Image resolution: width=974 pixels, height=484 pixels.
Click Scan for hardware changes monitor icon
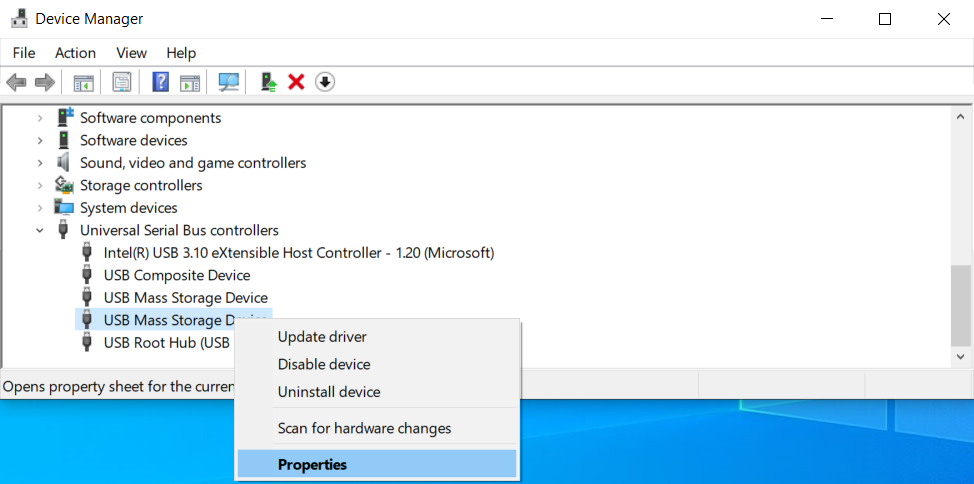click(229, 82)
